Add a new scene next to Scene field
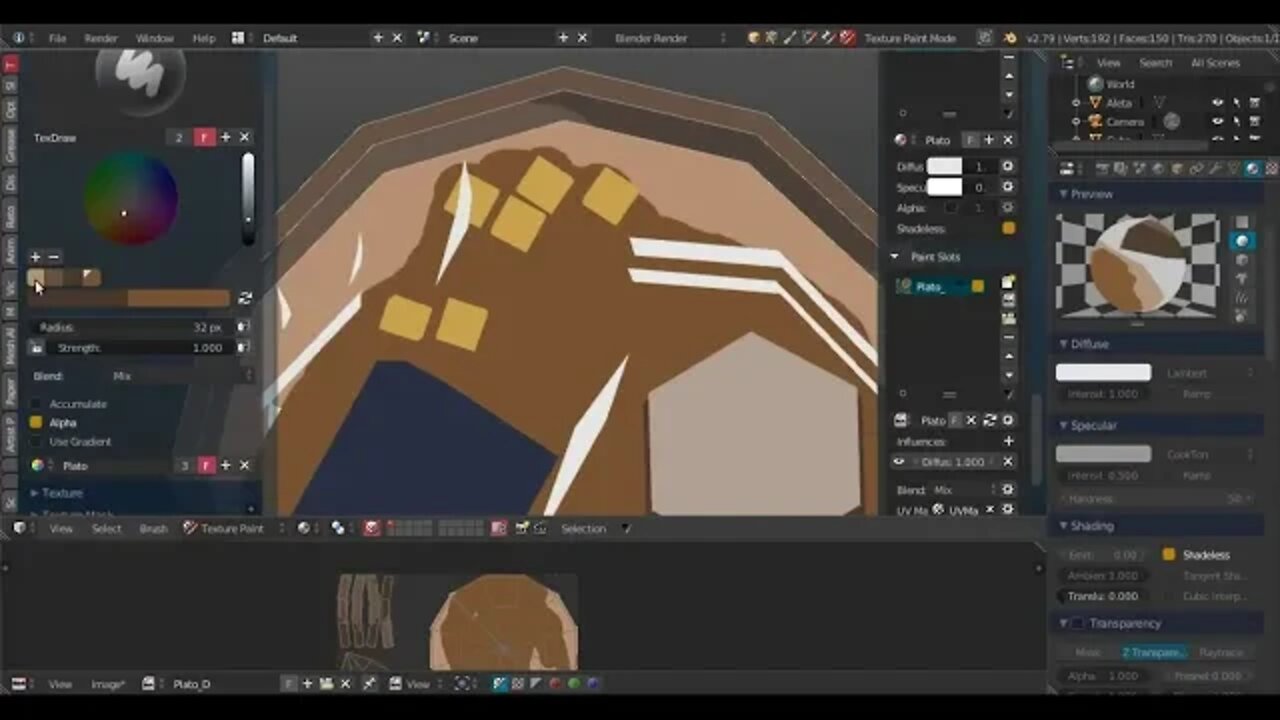This screenshot has width=1280, height=720. (x=563, y=38)
